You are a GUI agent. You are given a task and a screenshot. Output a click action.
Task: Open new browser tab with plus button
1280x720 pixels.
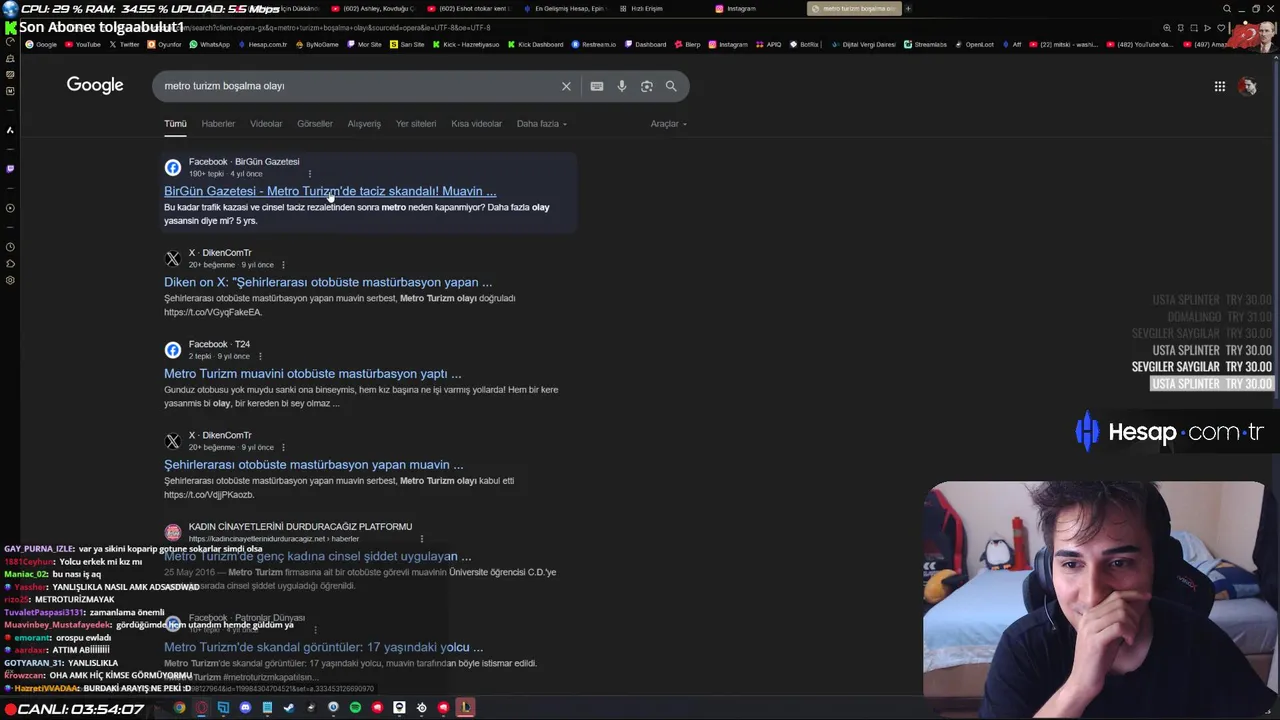pos(908,9)
